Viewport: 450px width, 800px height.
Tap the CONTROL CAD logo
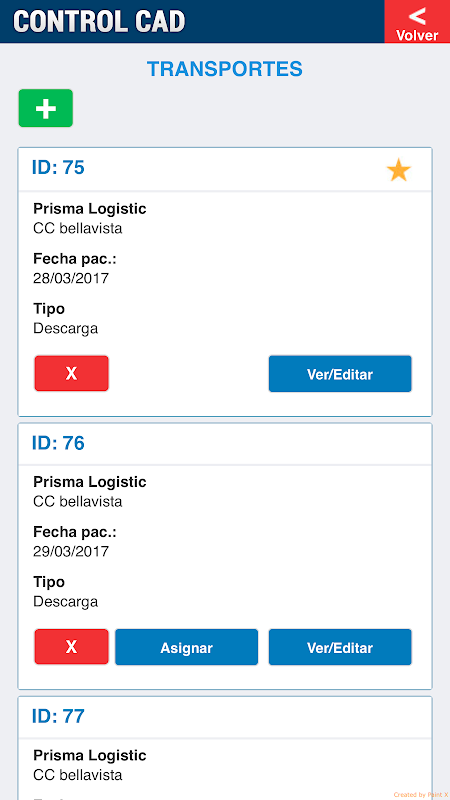click(99, 21)
